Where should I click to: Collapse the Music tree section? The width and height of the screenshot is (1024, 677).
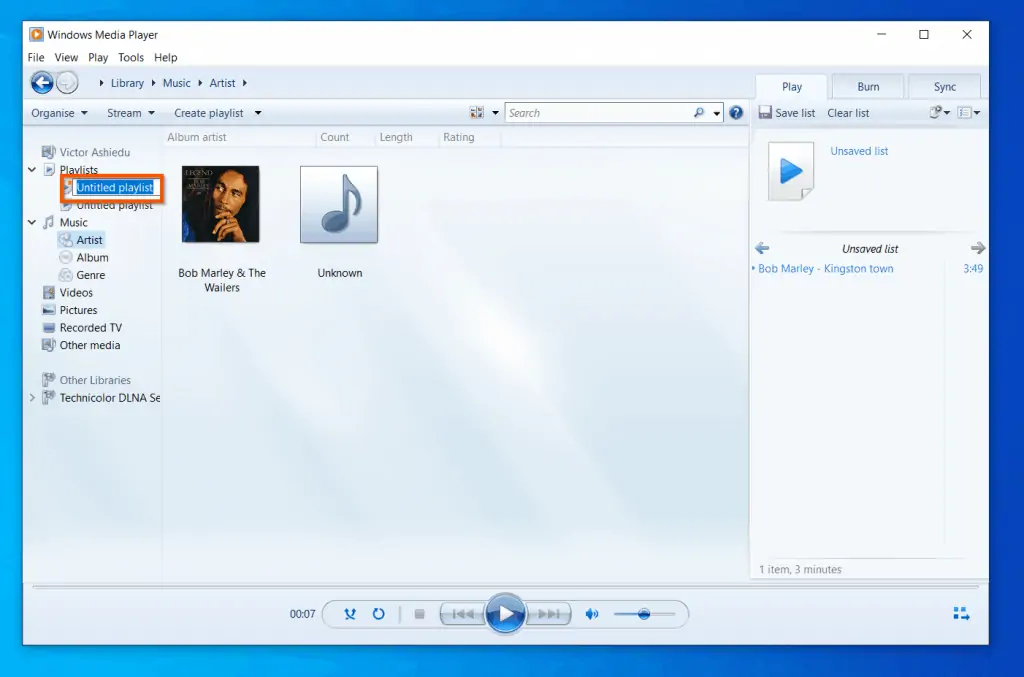pos(31,221)
